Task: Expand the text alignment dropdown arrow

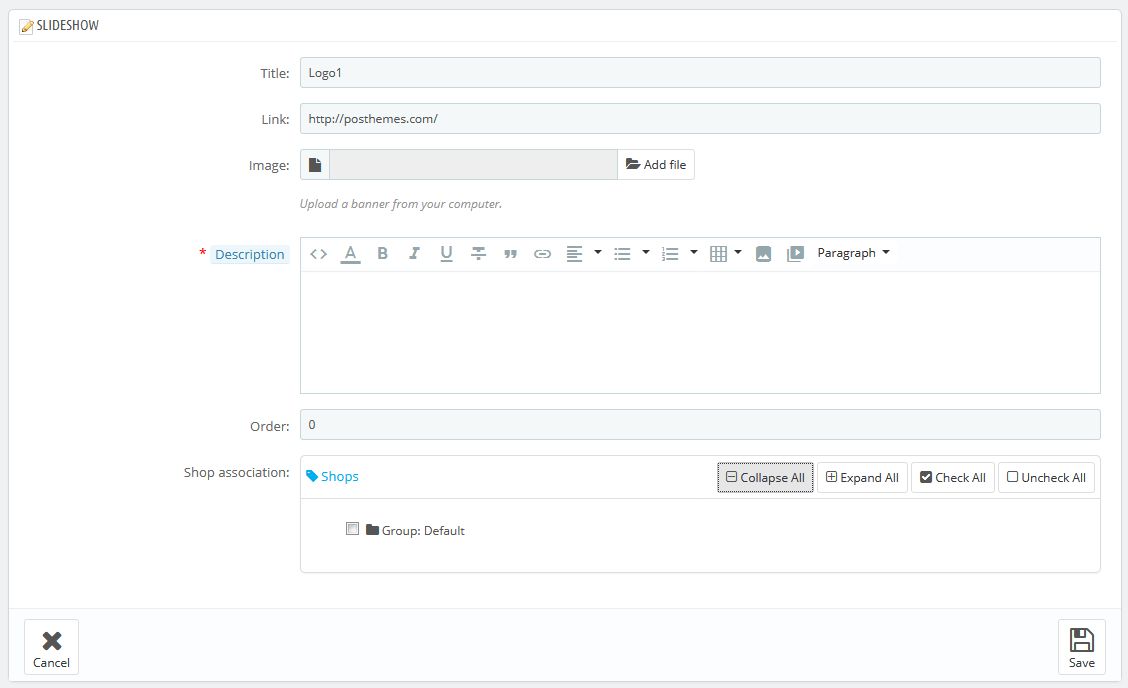Action: pos(598,253)
